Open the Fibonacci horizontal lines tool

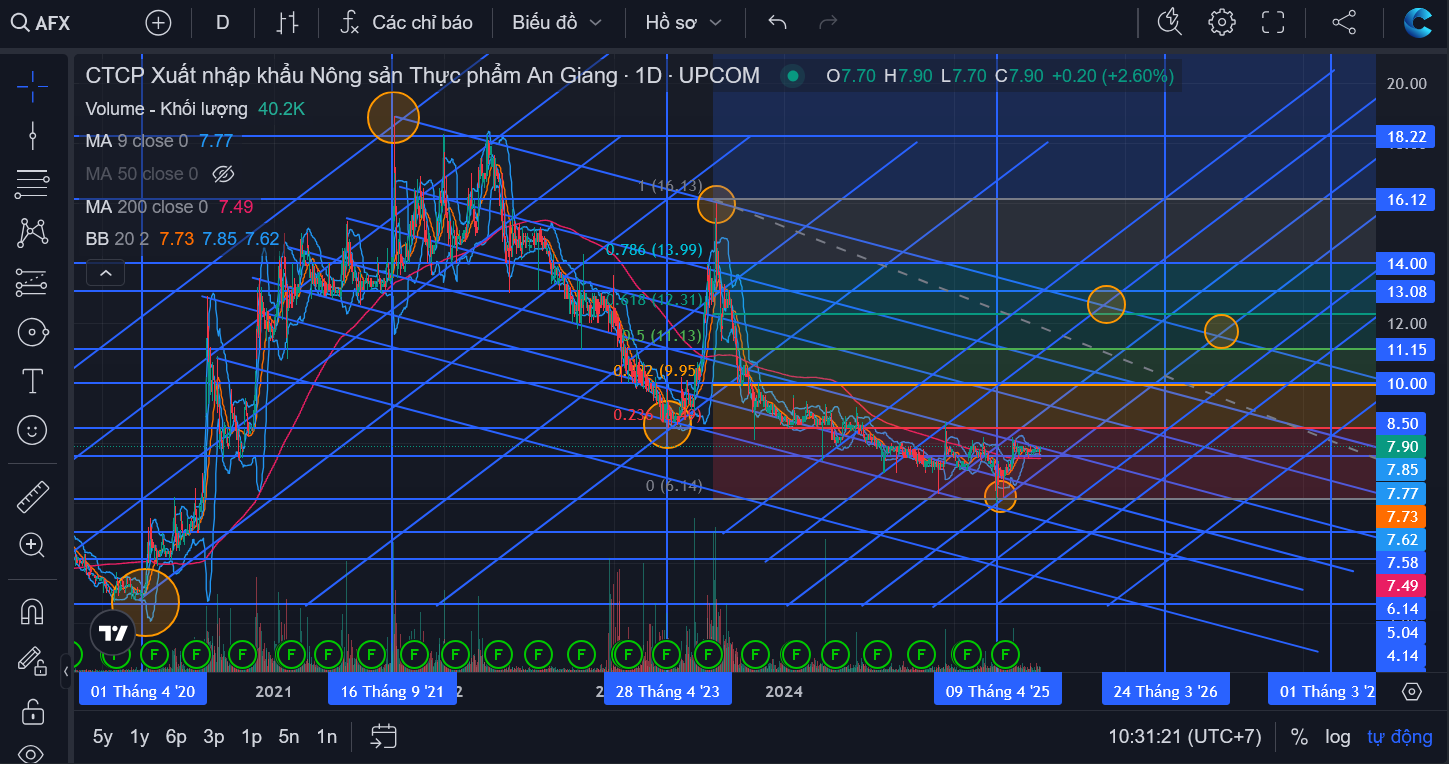tap(32, 184)
